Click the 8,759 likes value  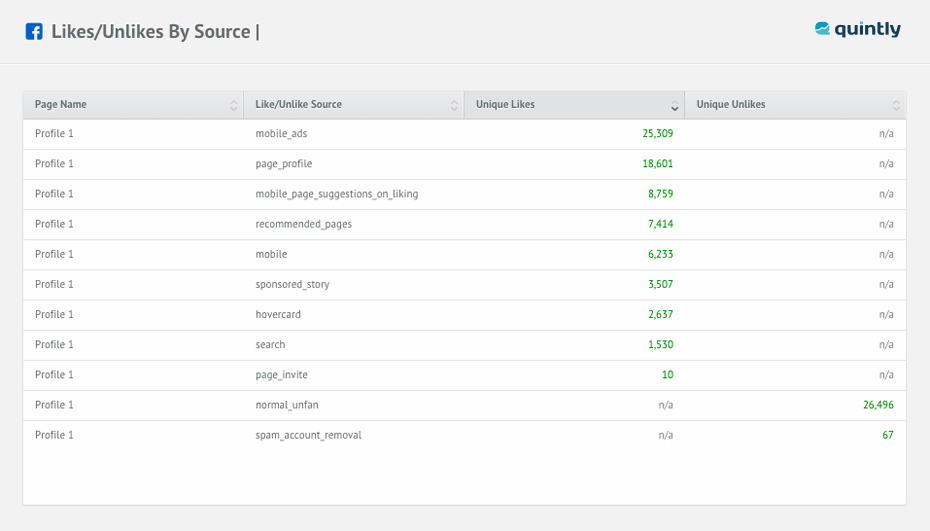pos(660,194)
